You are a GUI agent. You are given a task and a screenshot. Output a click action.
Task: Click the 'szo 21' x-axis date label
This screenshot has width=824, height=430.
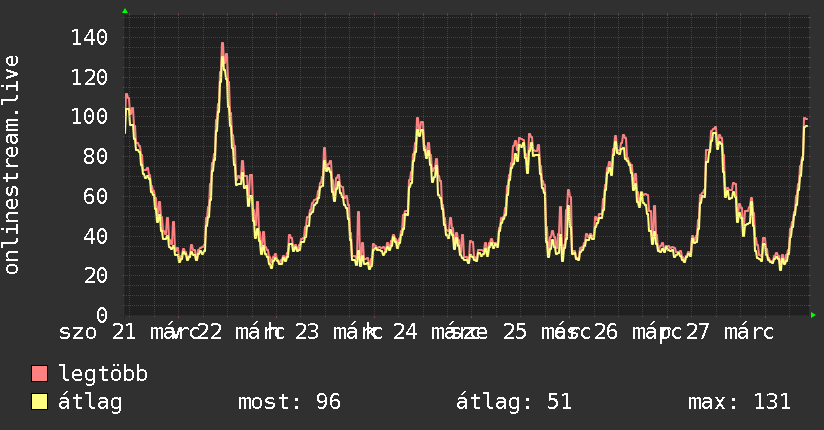click(97, 332)
